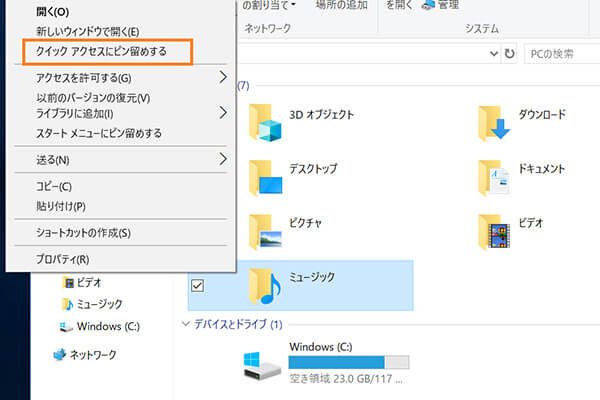
Task: Expand ライブラリに追加(I) submenu arrow
Action: [223, 113]
